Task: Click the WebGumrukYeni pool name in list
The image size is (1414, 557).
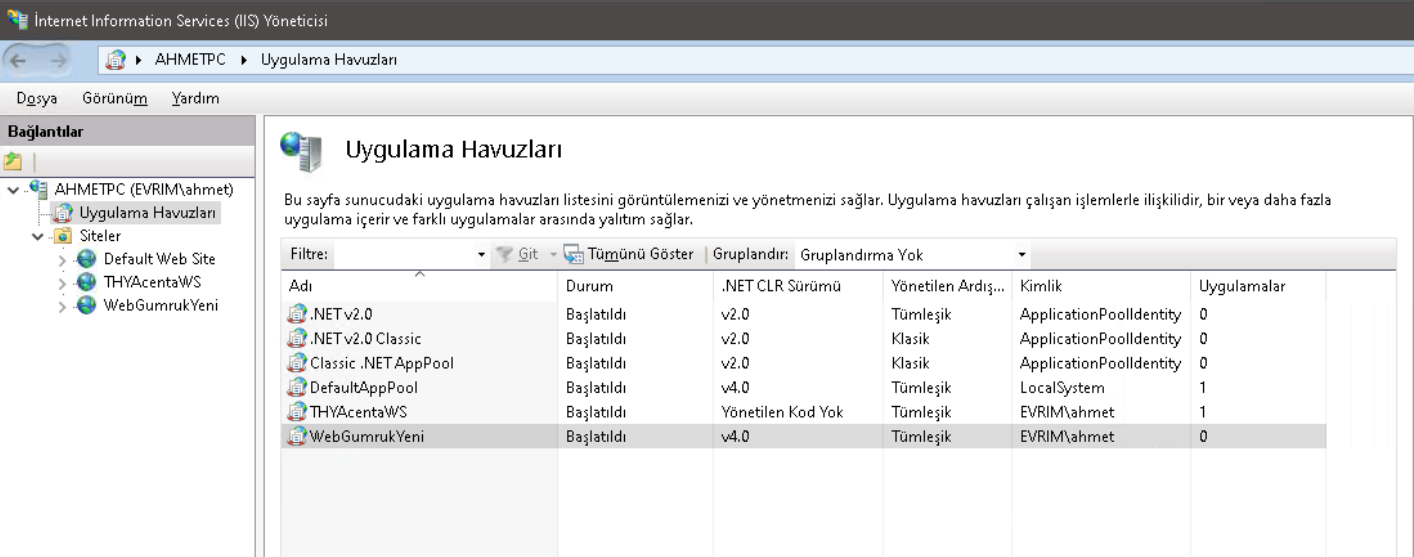Action: tap(367, 436)
